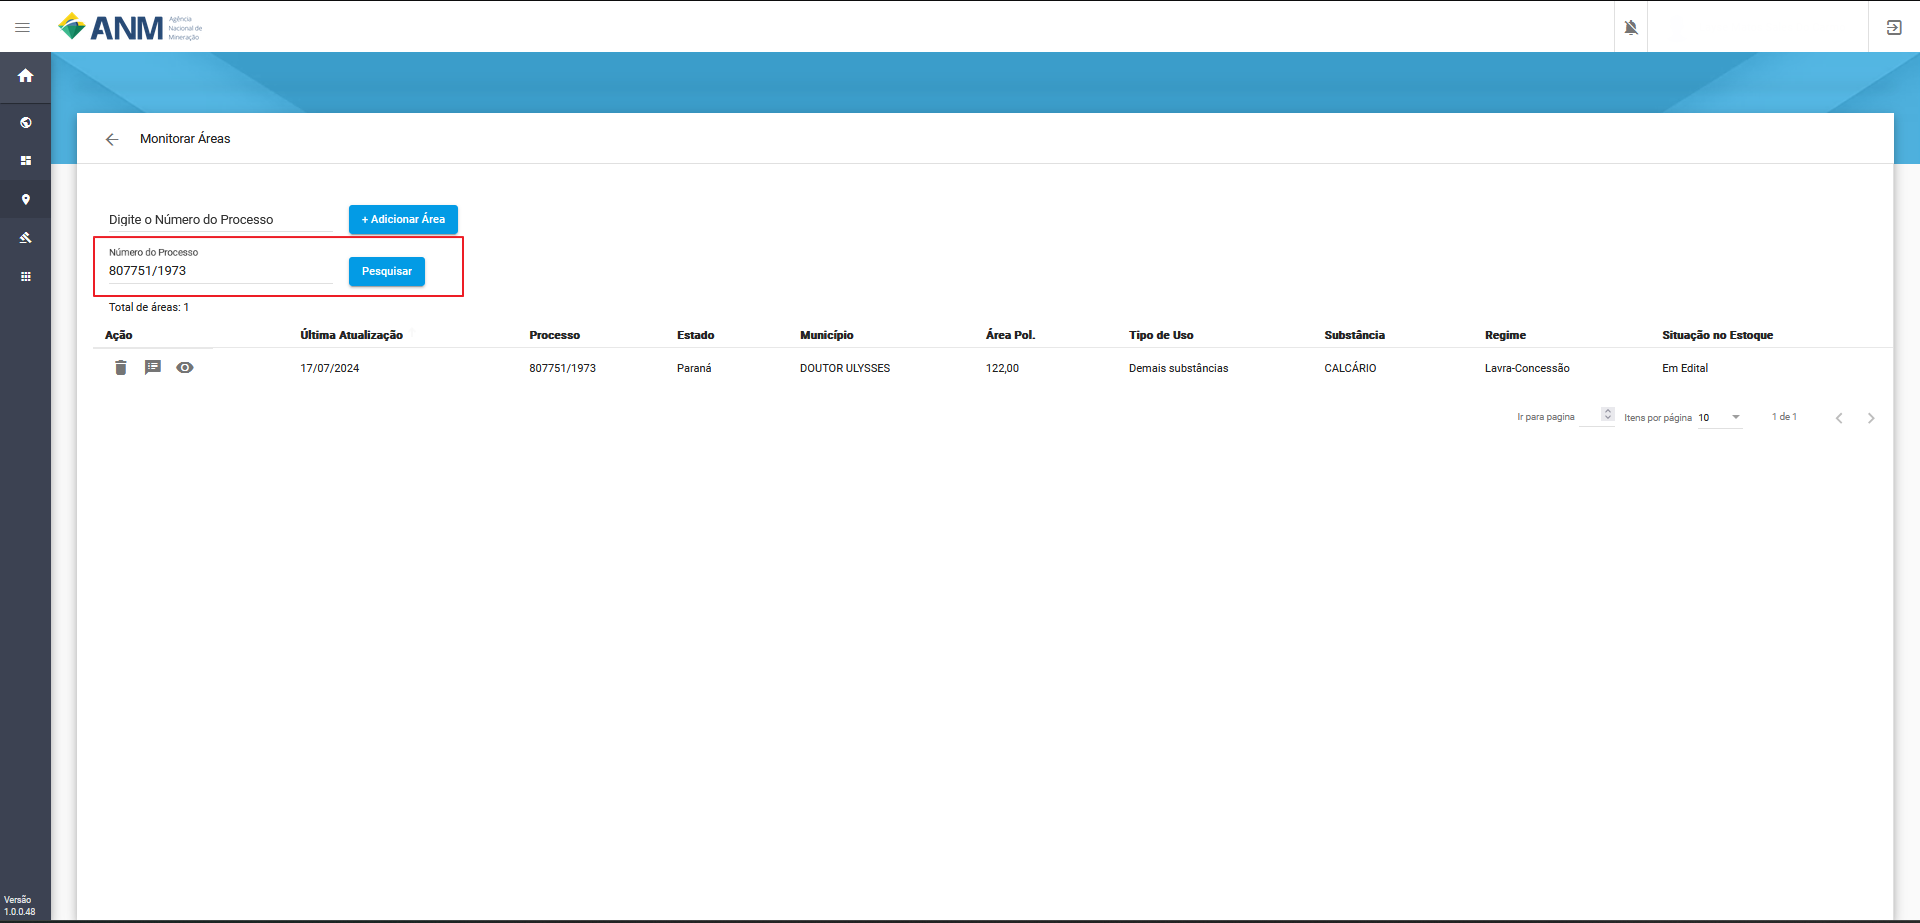The width and height of the screenshot is (1920, 923).
Task: Click the Pesquisar button
Action: [387, 271]
